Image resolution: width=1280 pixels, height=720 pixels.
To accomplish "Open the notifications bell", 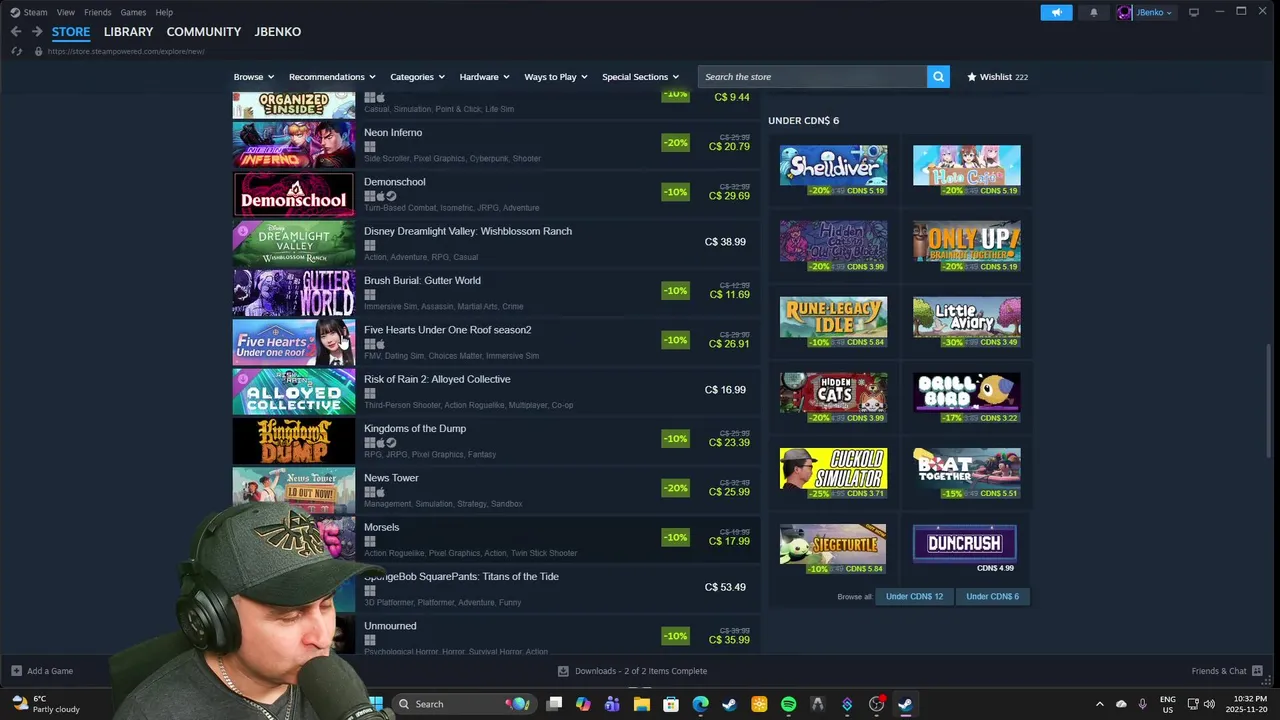I will pyautogui.click(x=1093, y=12).
